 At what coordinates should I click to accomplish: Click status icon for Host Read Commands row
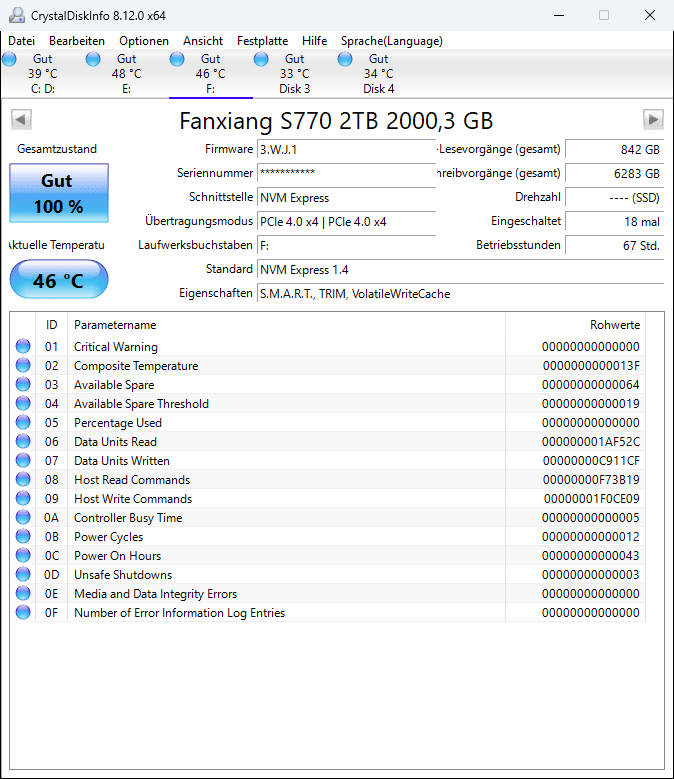click(23, 479)
